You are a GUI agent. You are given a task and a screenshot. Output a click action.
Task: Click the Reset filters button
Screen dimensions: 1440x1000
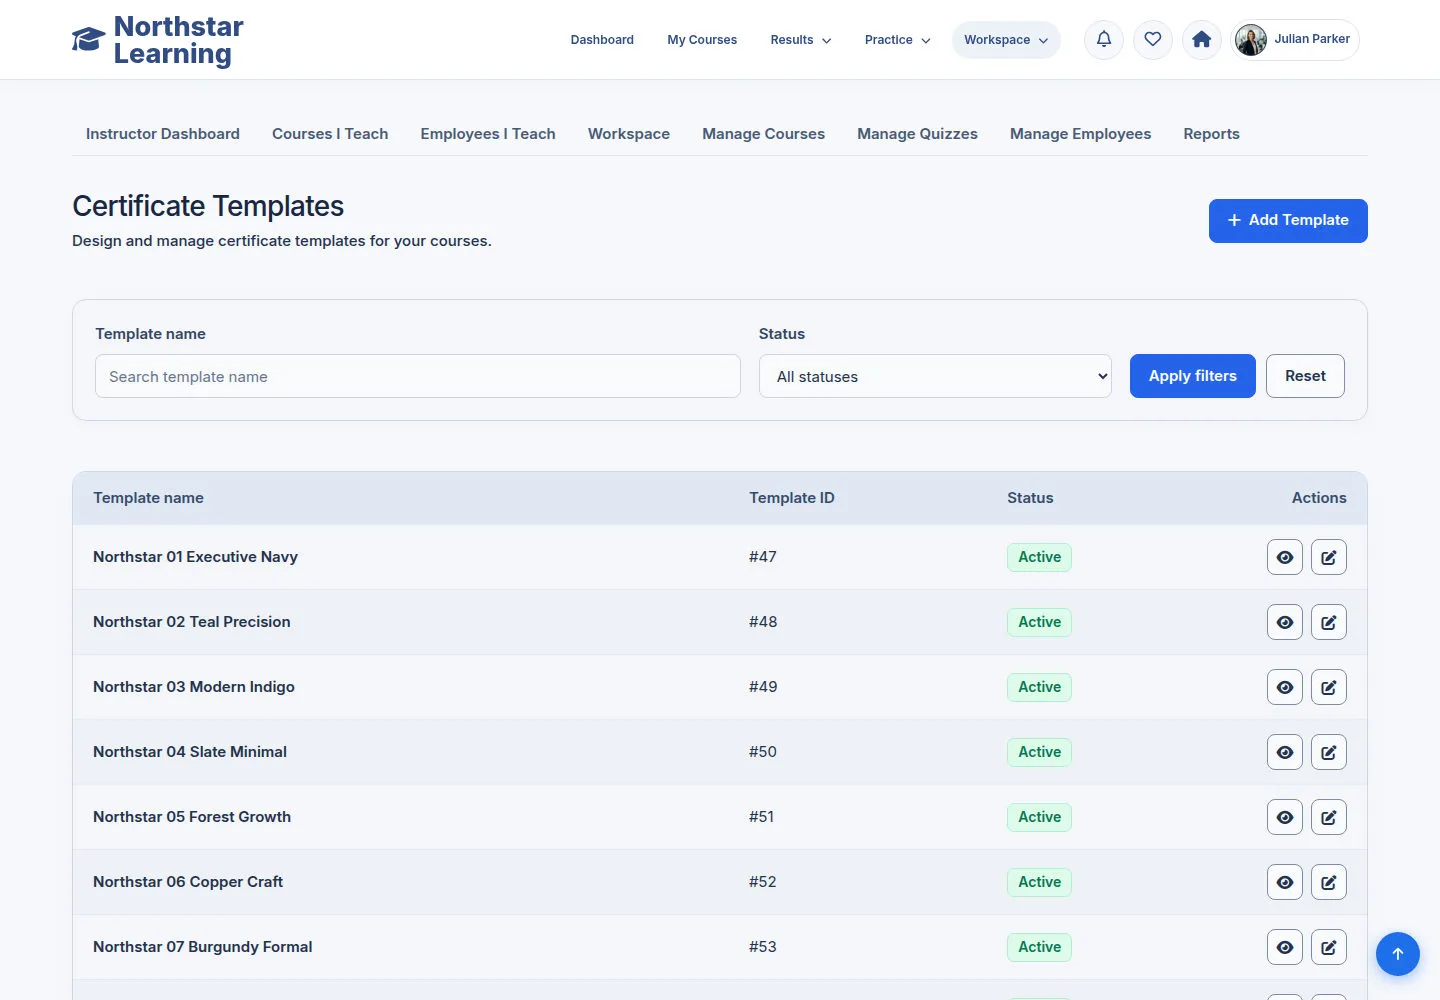tap(1305, 376)
